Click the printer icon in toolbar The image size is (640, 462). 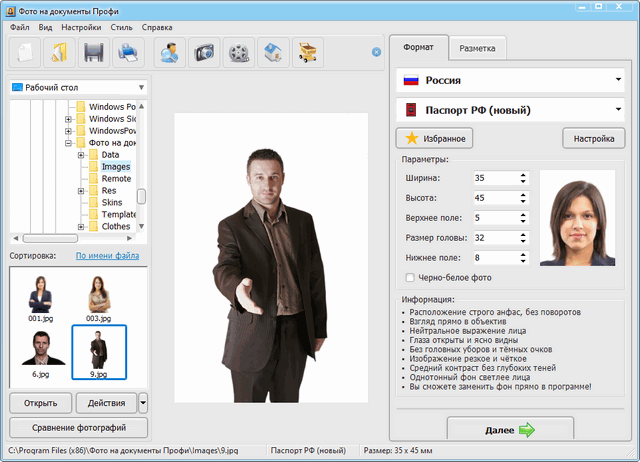[x=128, y=52]
